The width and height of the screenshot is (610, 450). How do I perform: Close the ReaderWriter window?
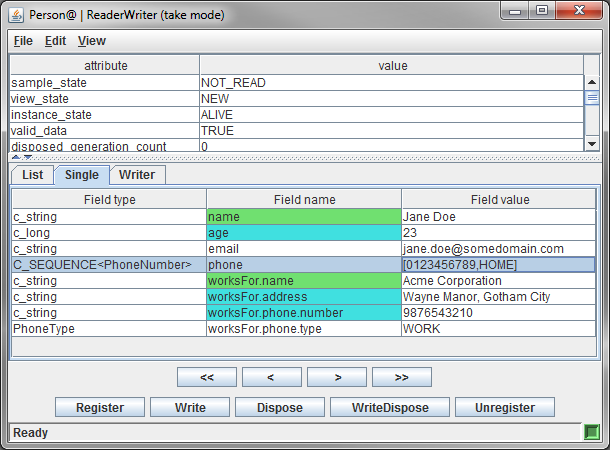(579, 11)
